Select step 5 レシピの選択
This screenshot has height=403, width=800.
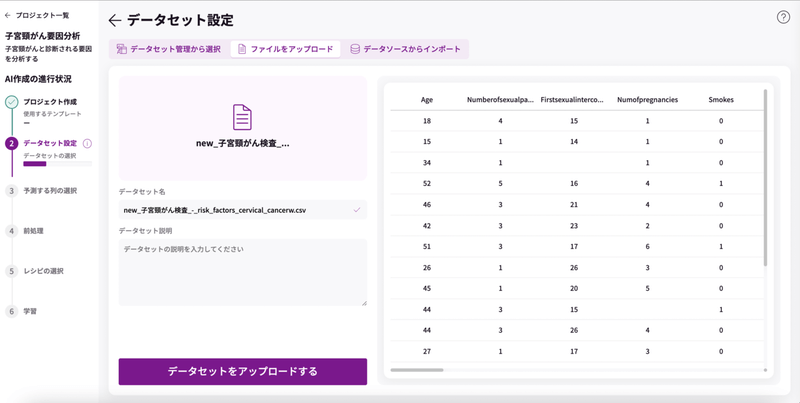click(x=43, y=271)
